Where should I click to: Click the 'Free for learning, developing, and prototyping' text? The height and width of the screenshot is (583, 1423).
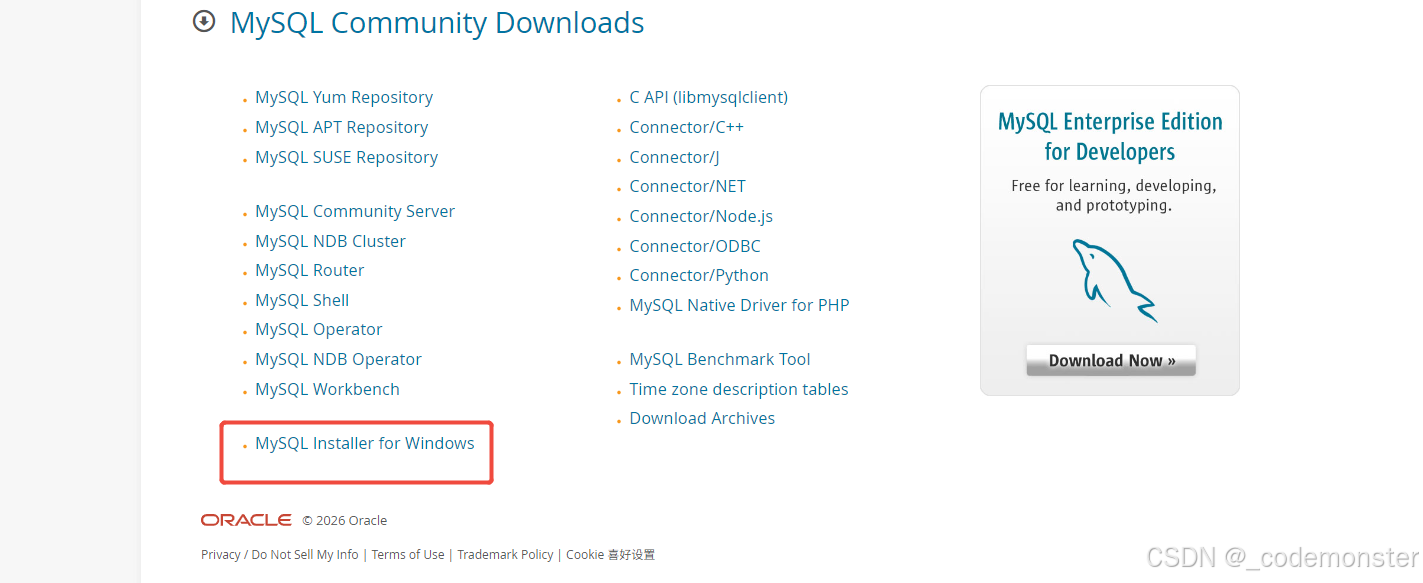[x=1113, y=196]
